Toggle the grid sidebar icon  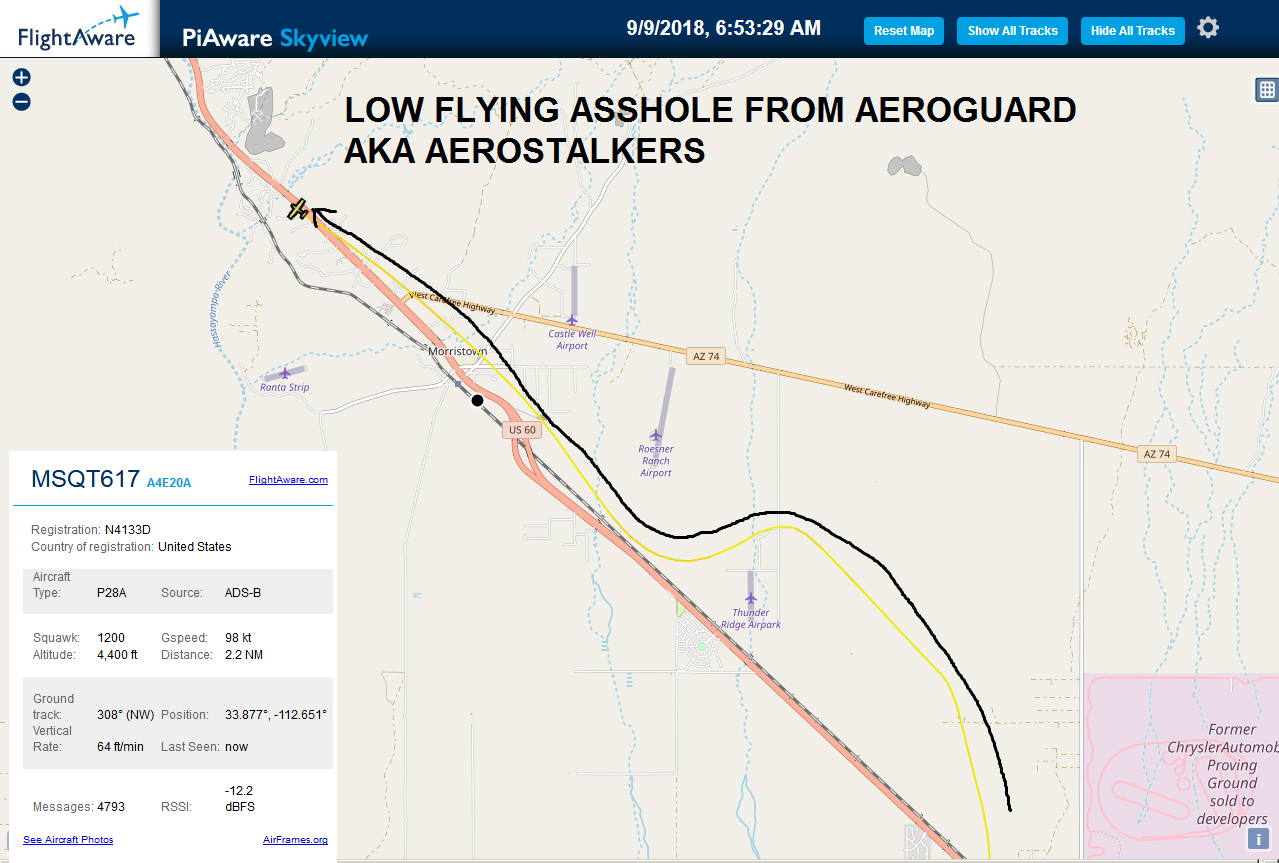(1266, 90)
